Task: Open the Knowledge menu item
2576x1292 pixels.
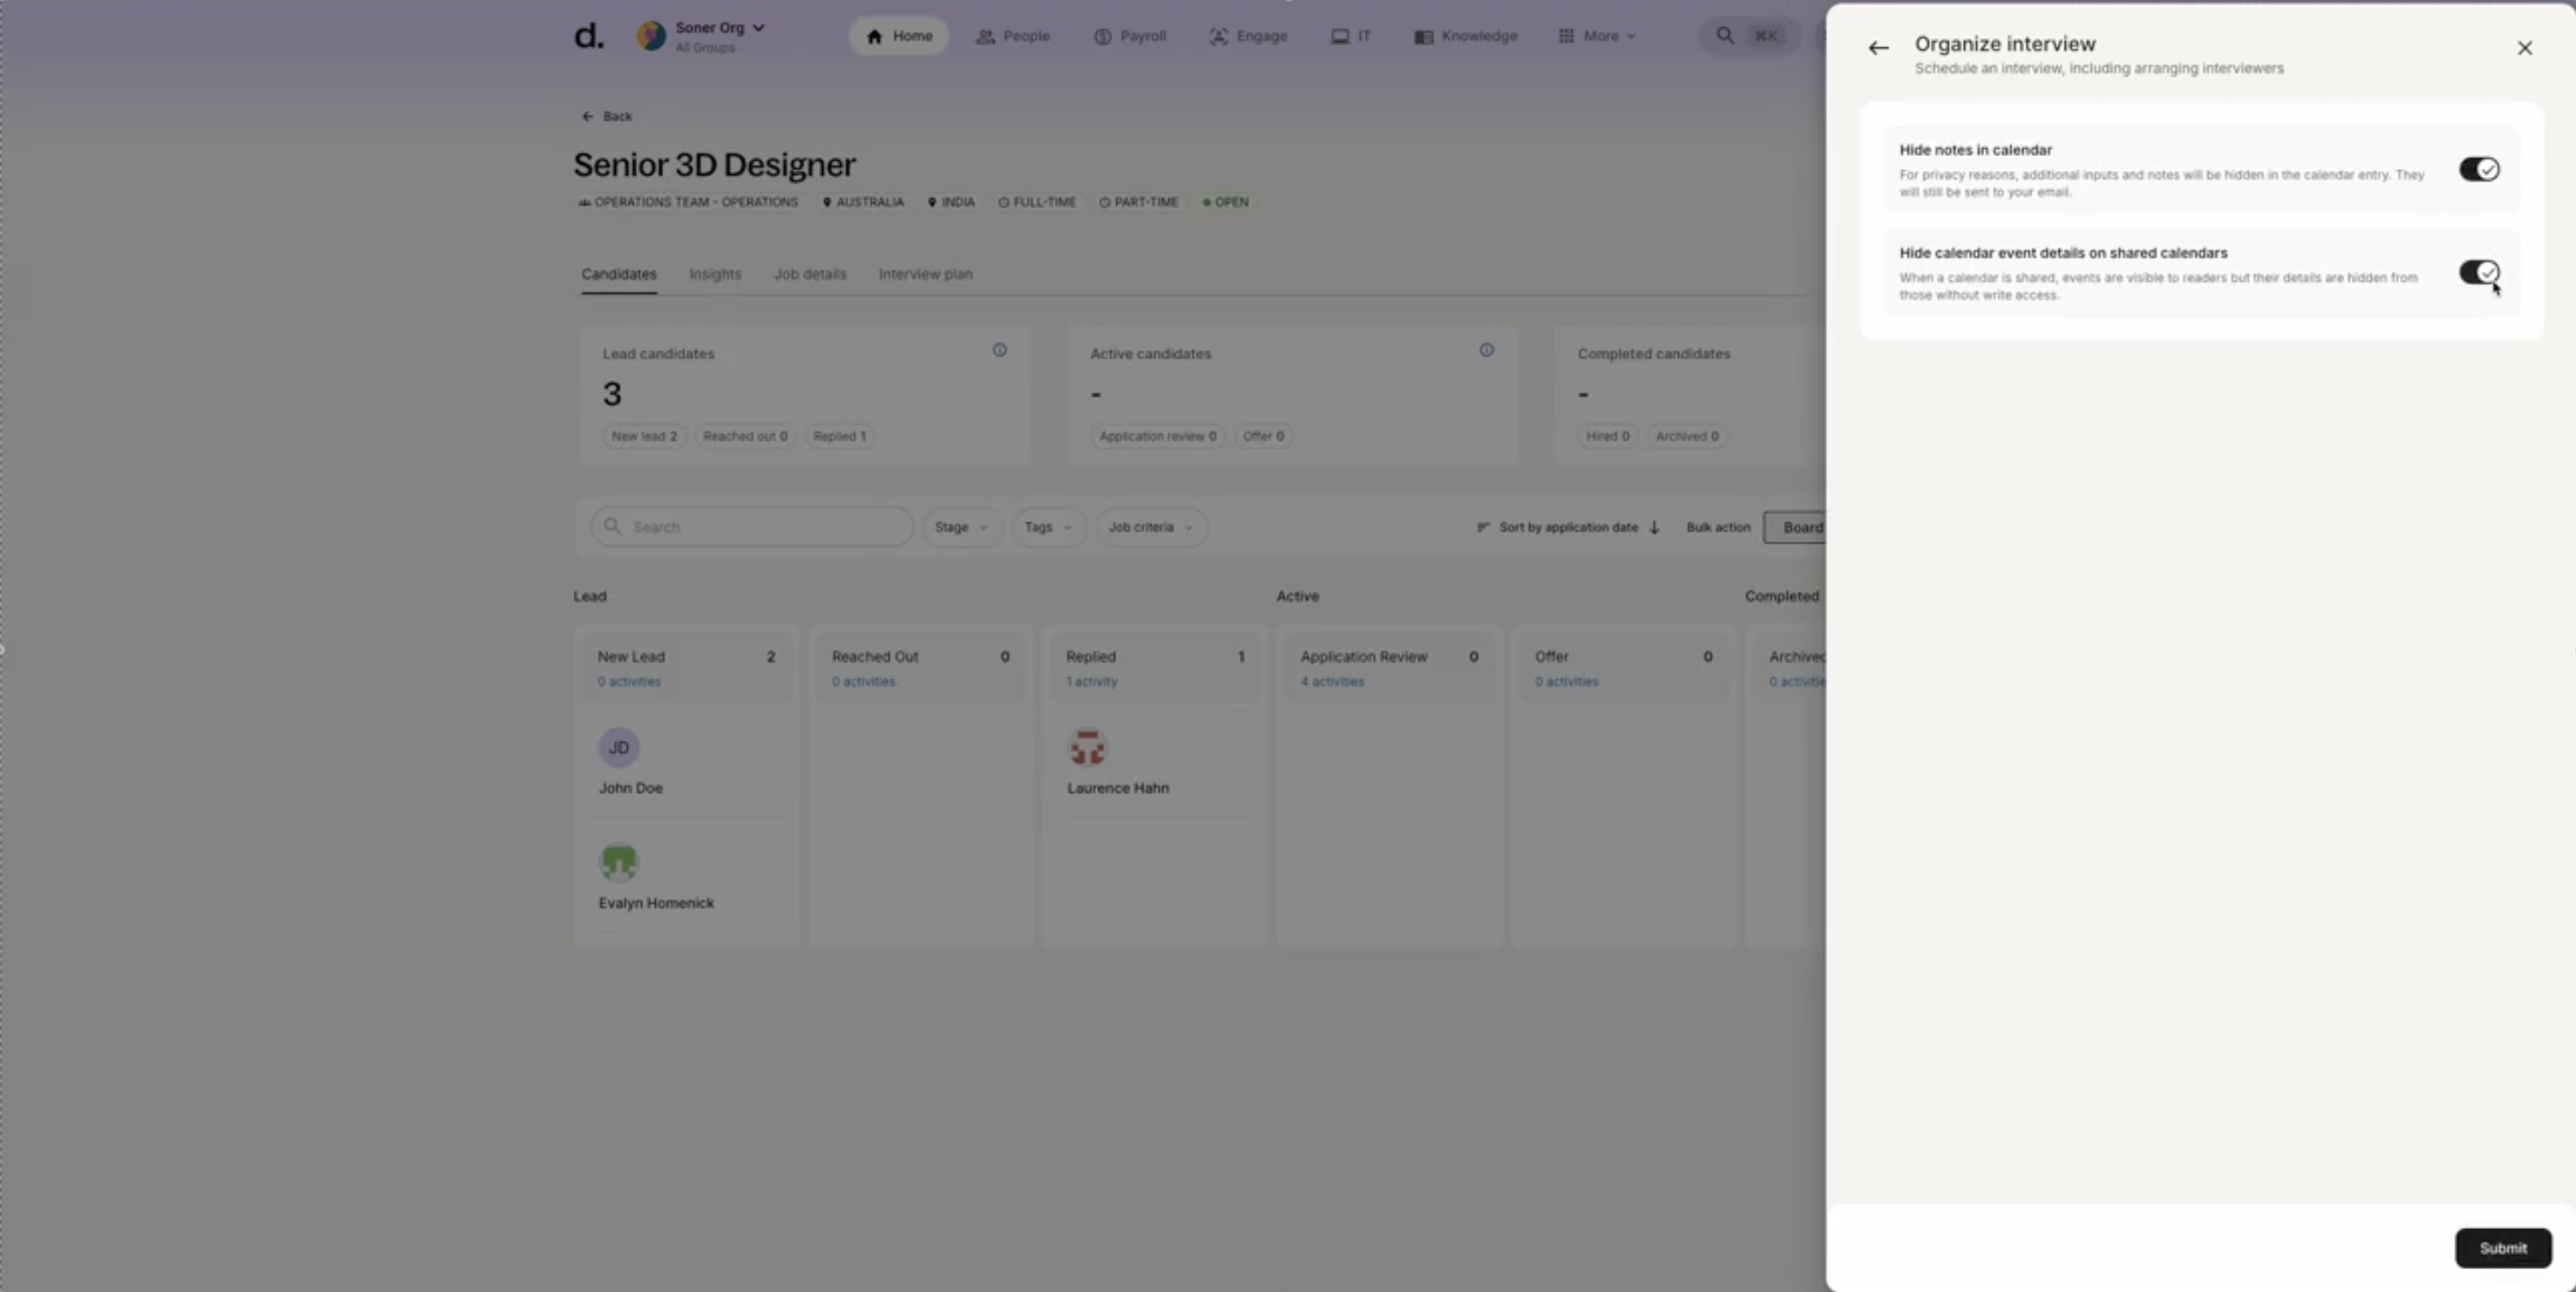Action: [x=1465, y=36]
